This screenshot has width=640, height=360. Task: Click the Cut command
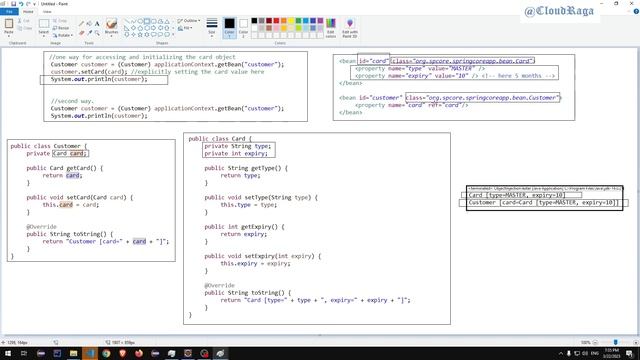[x=24, y=21]
